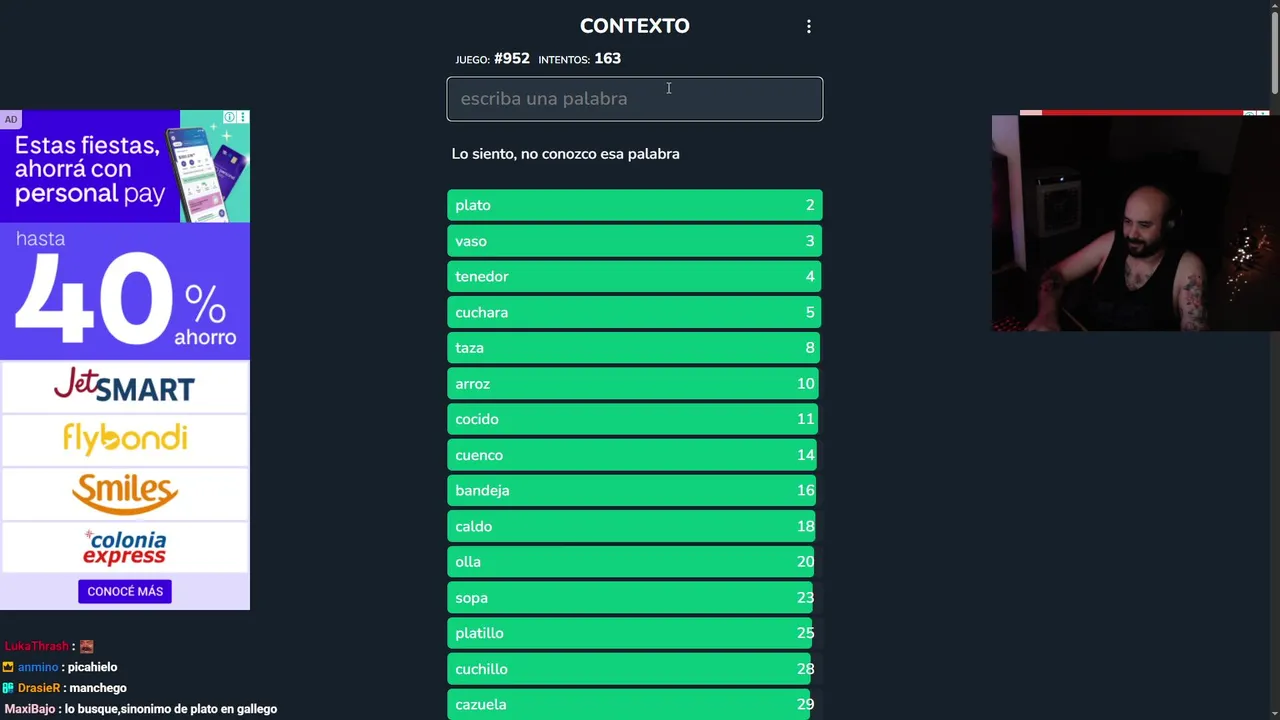Click the "escriba una palabra" input field
Viewport: 1280px width, 720px height.
(x=634, y=99)
